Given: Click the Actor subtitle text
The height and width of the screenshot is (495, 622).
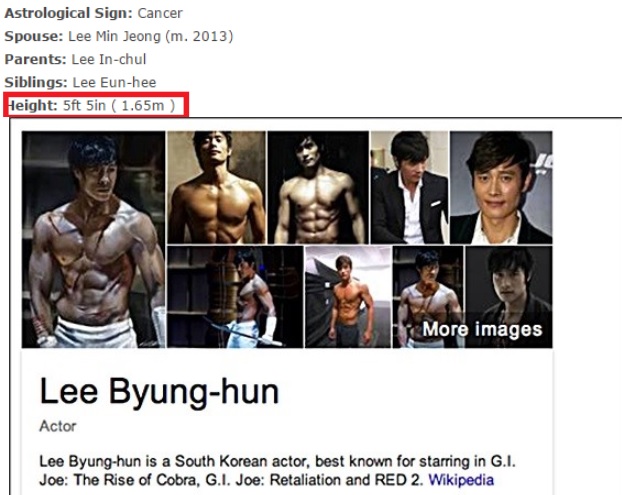Looking at the screenshot, I should click(58, 426).
